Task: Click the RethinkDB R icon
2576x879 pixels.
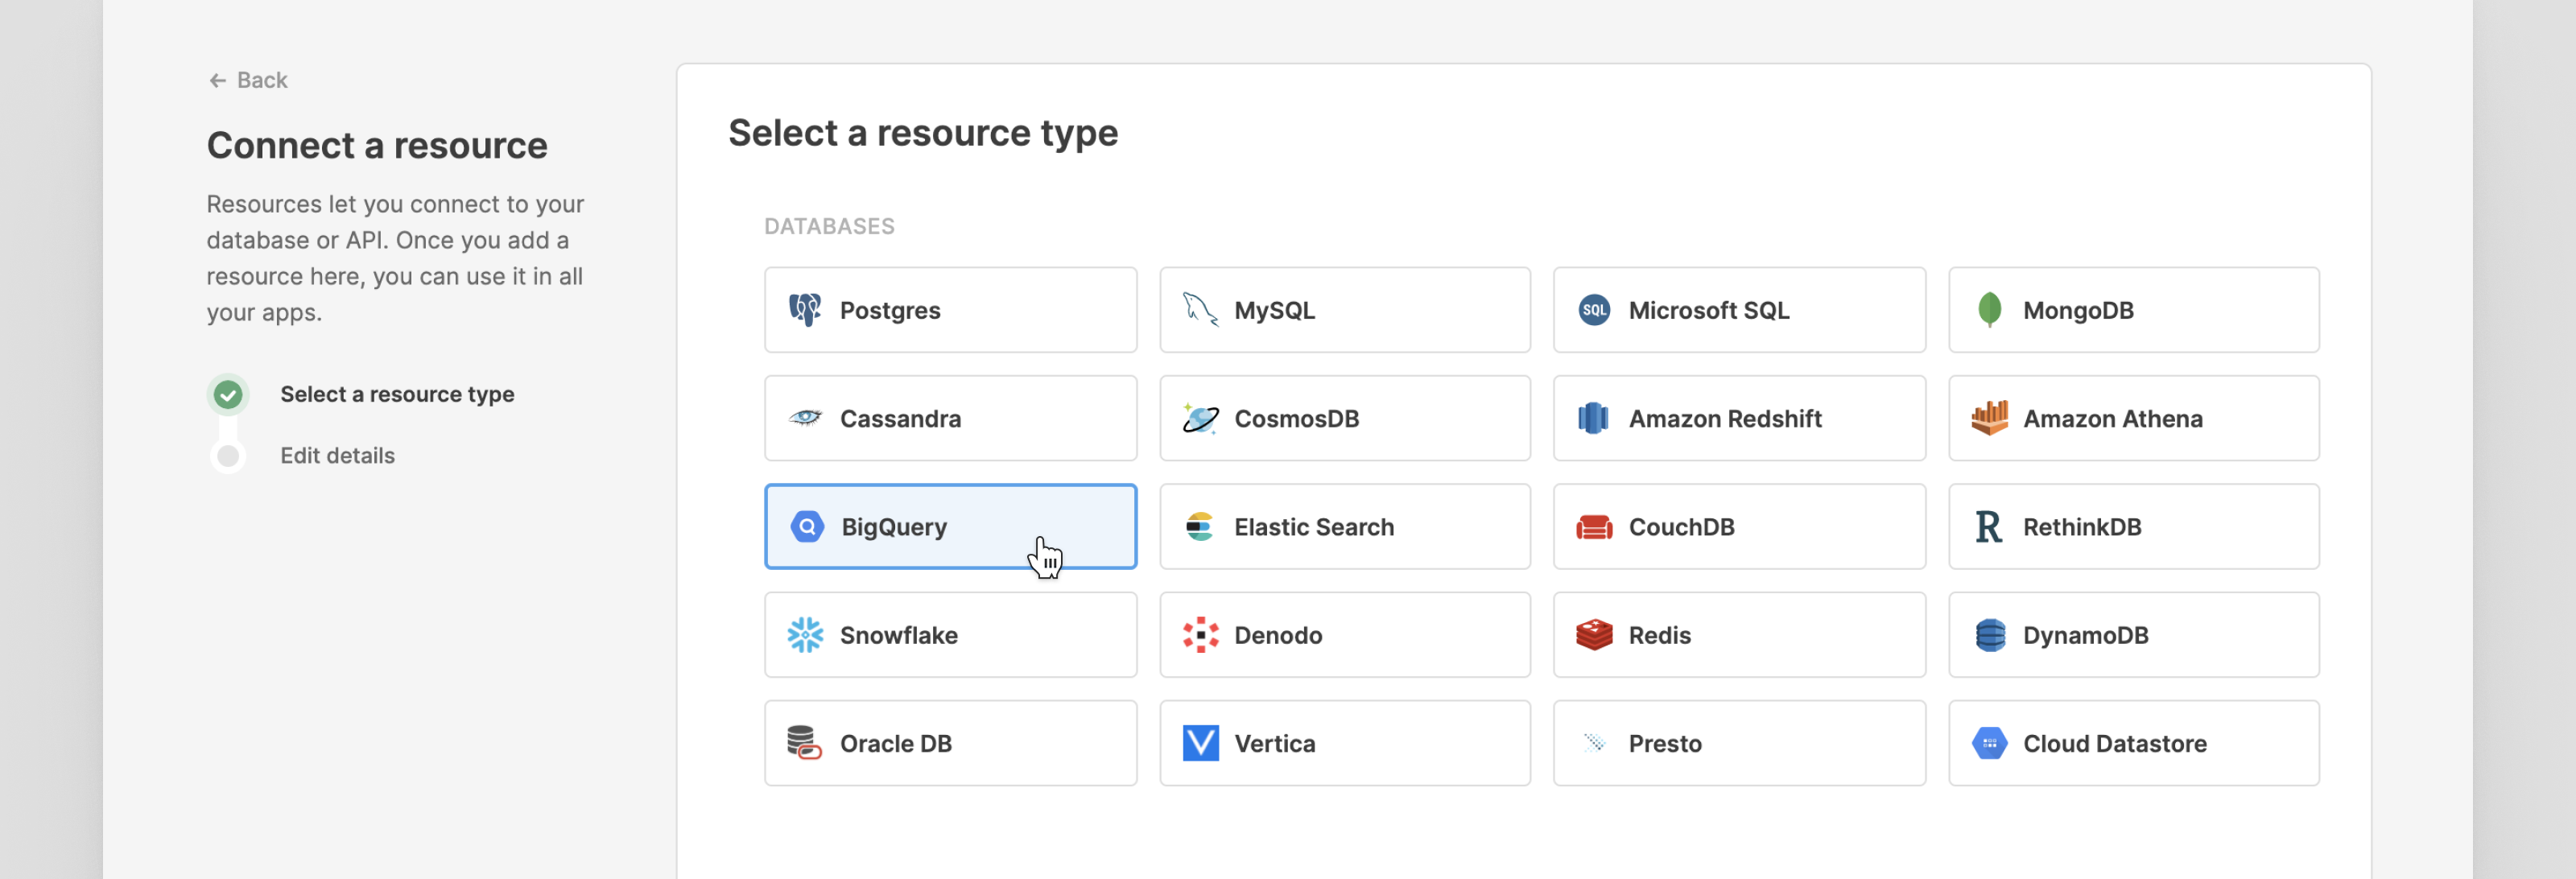Action: (x=1988, y=527)
